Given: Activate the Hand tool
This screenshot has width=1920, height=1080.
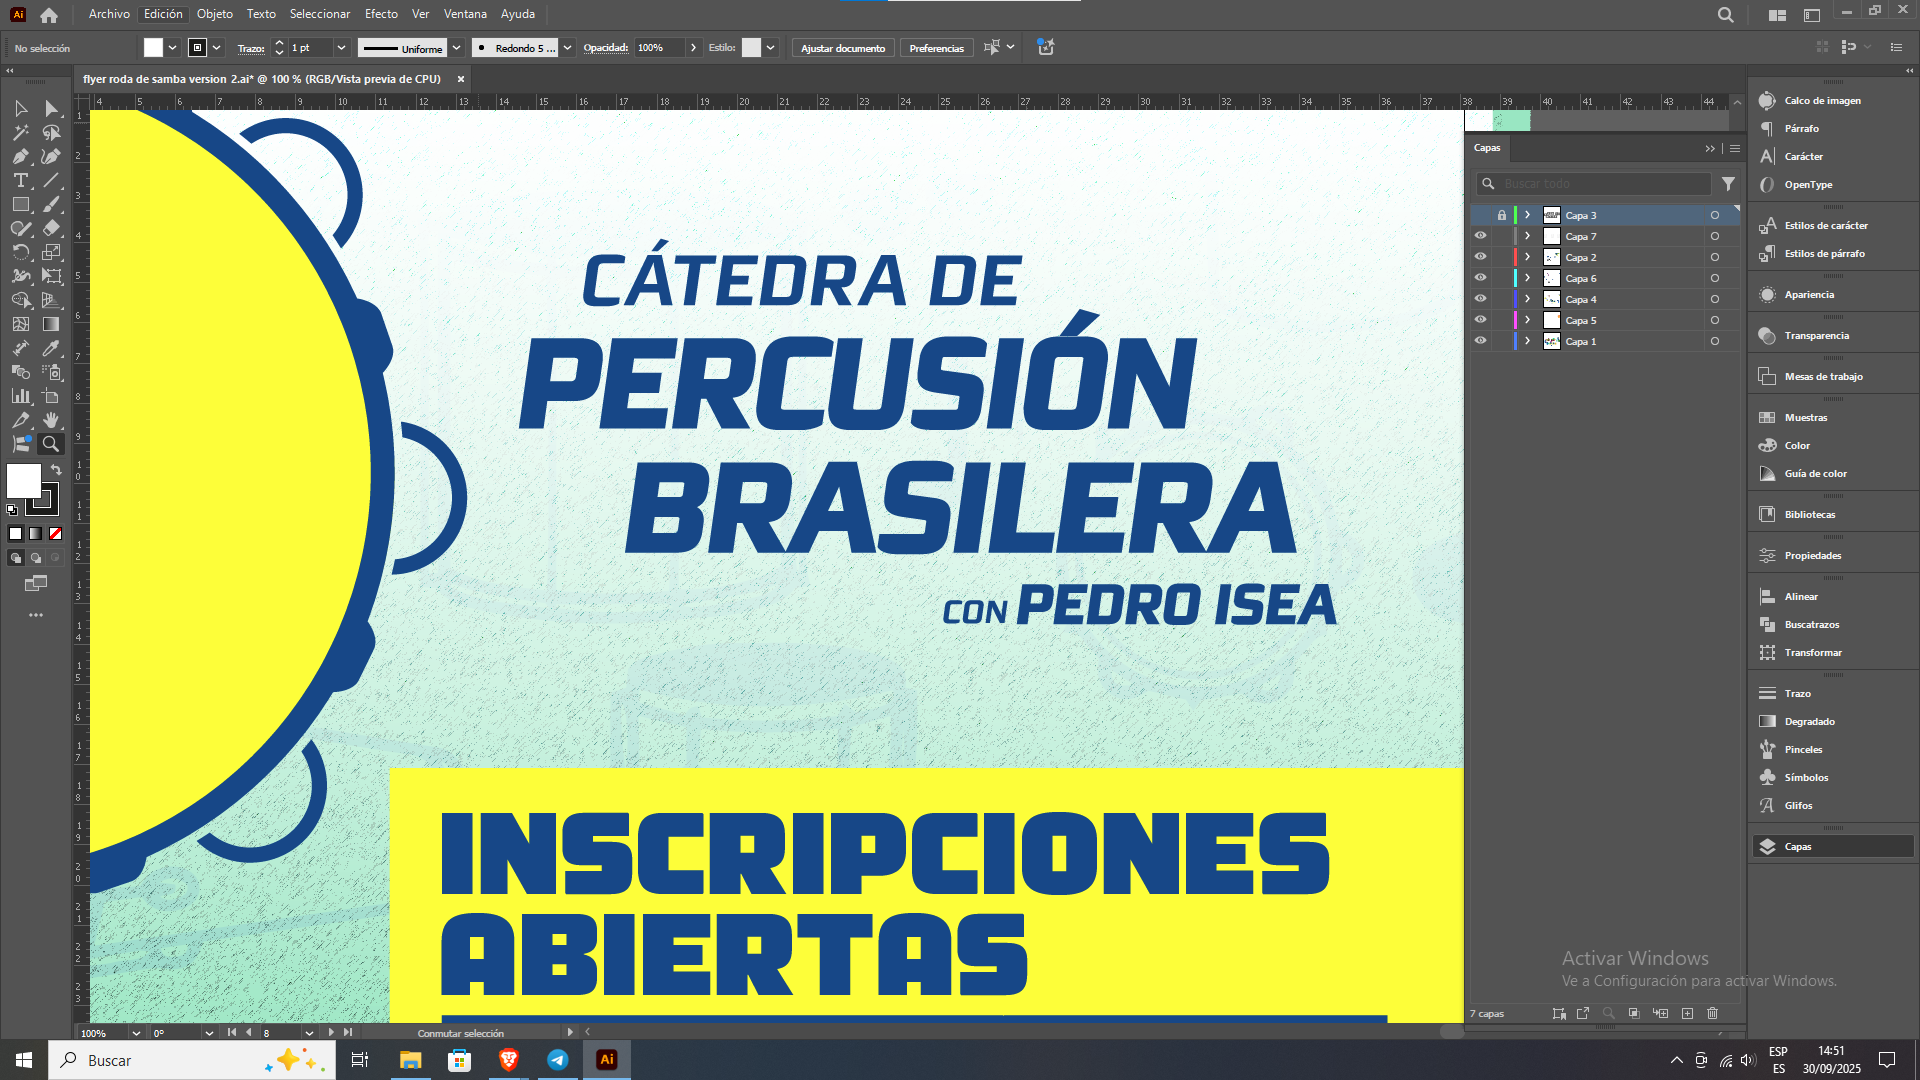Looking at the screenshot, I should [x=51, y=421].
